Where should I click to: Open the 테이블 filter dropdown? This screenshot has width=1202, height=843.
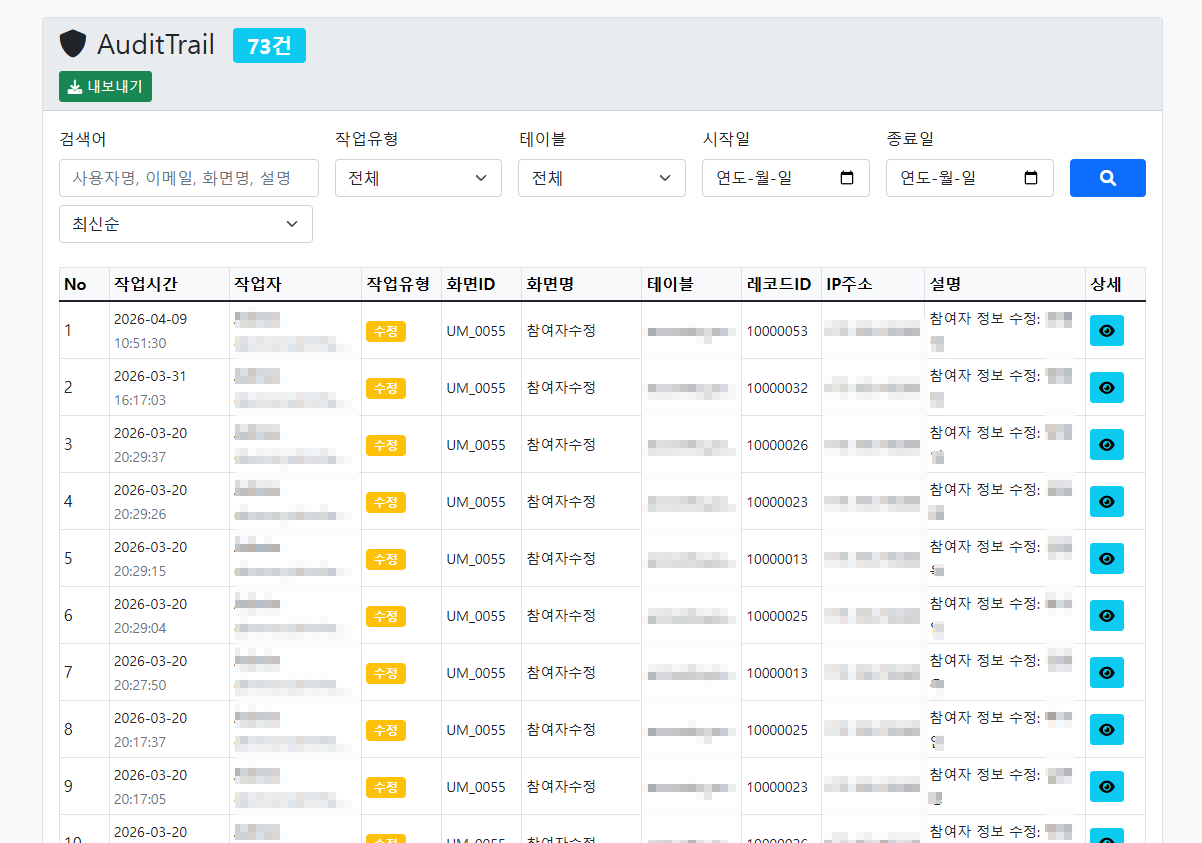[x=601, y=177]
